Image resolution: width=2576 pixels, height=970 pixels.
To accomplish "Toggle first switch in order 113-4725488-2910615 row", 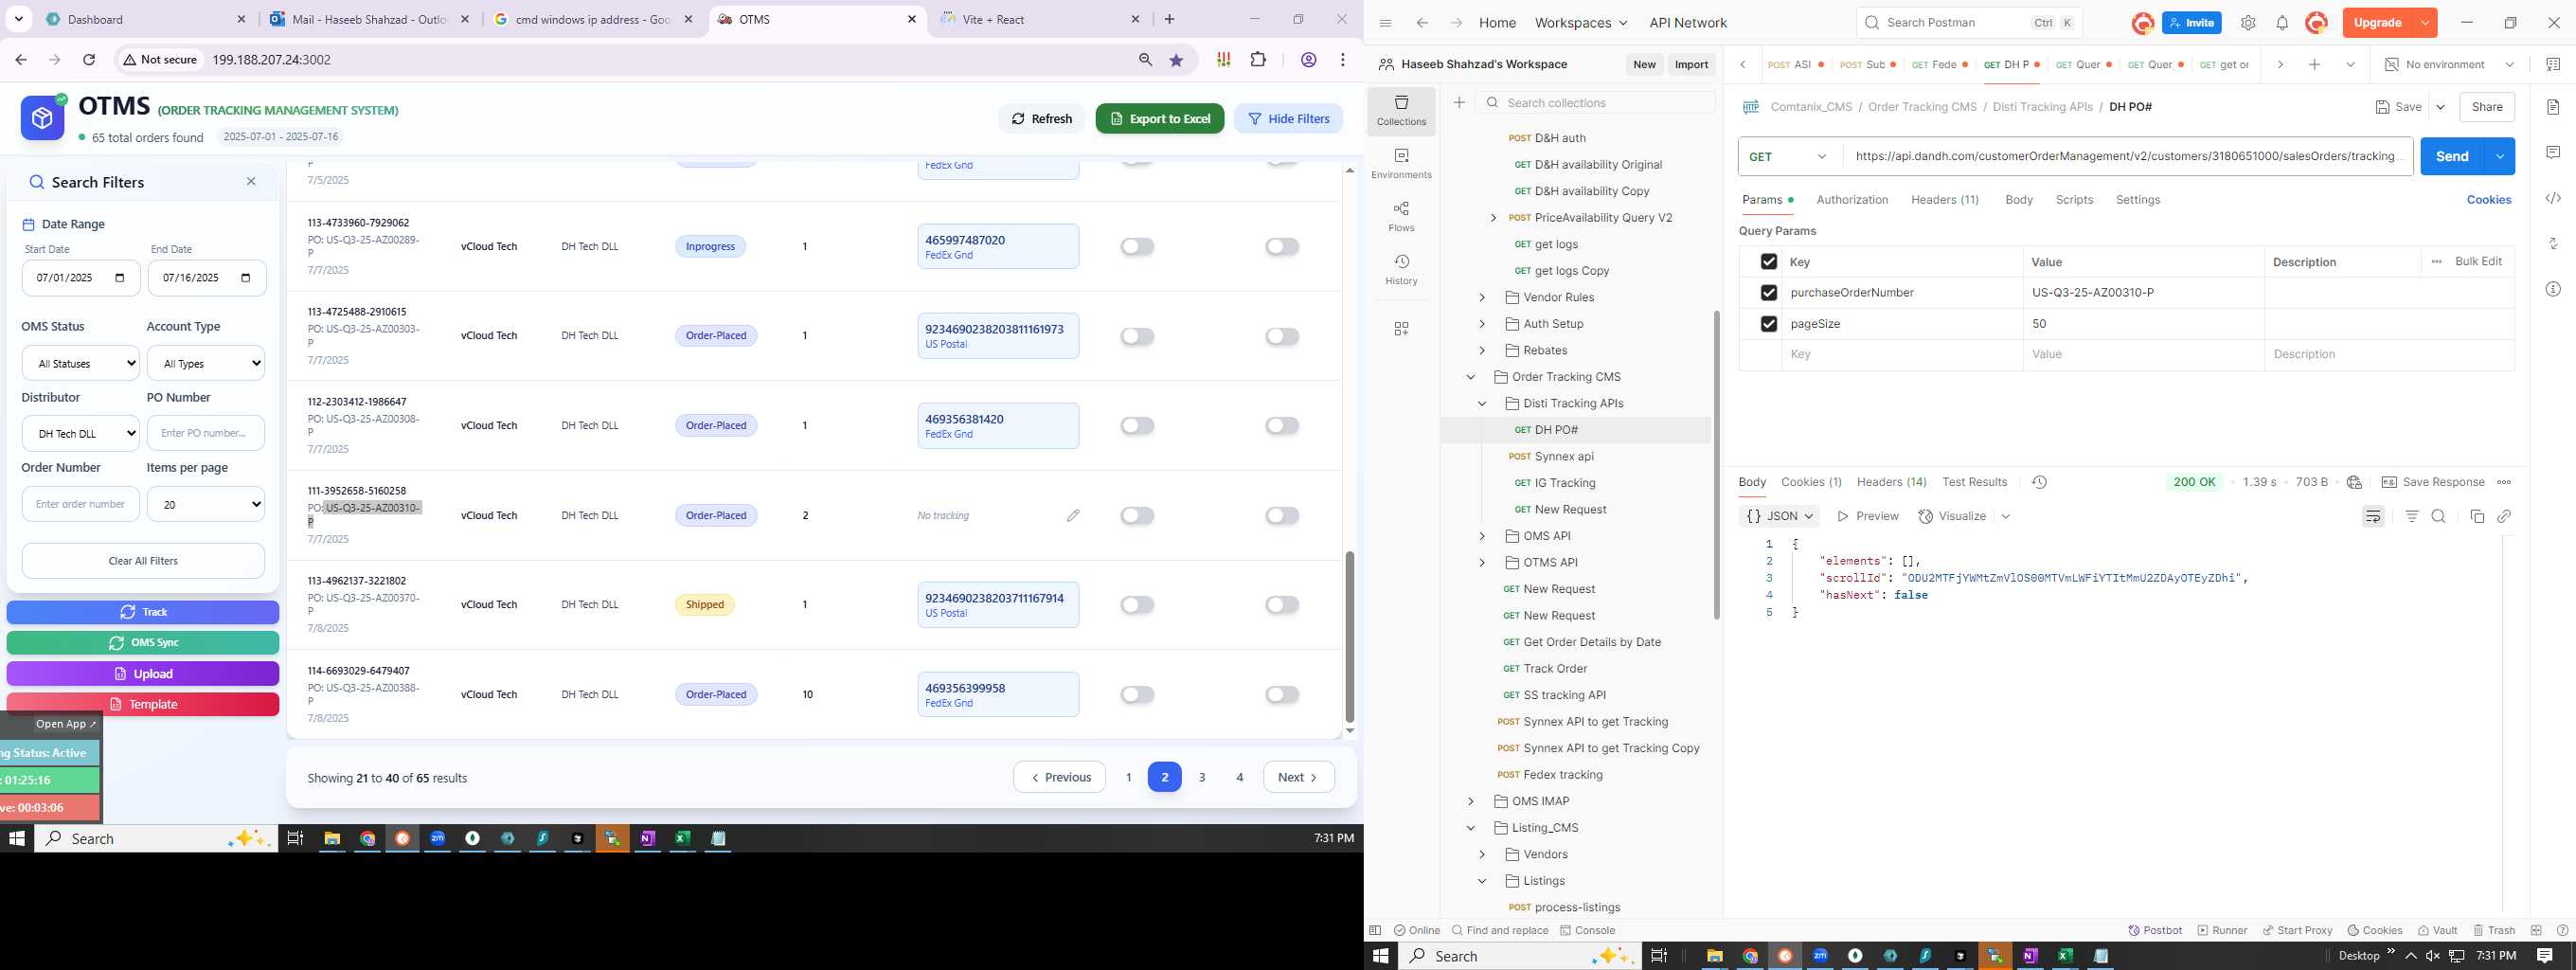I will point(1137,336).
